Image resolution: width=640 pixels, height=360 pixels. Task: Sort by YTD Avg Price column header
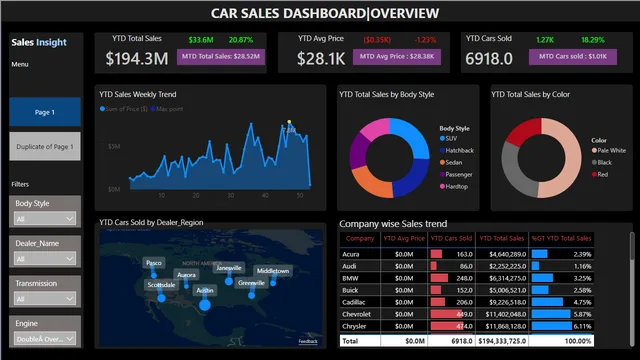[x=404, y=238]
